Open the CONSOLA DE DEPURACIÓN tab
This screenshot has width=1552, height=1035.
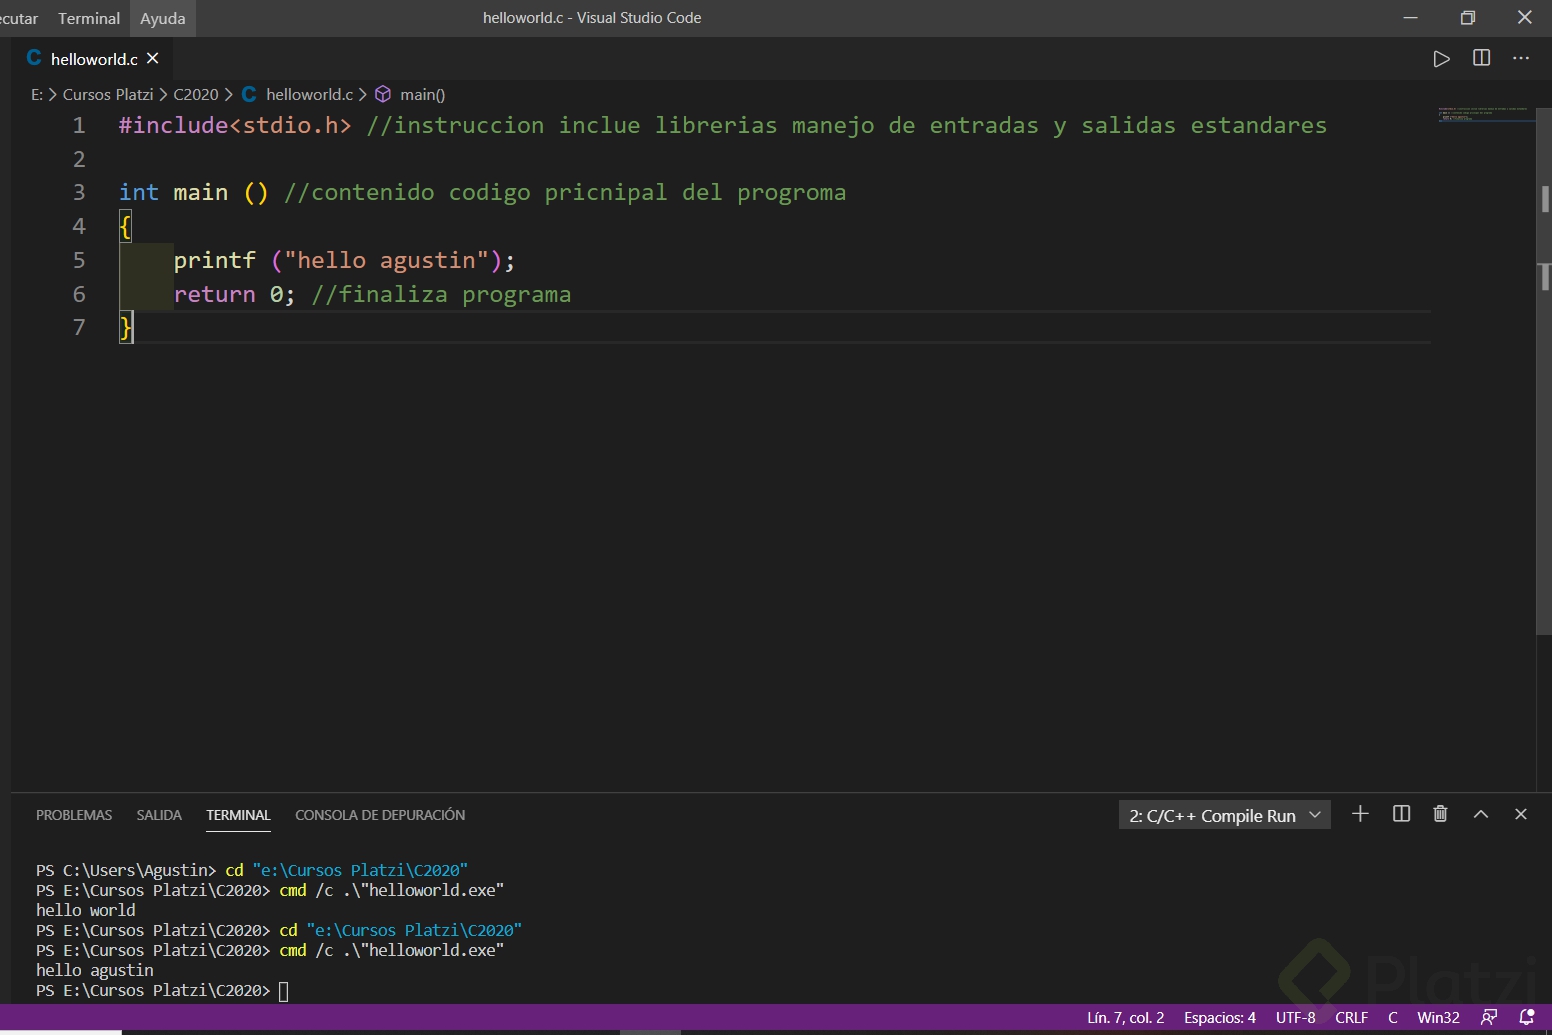coord(380,815)
